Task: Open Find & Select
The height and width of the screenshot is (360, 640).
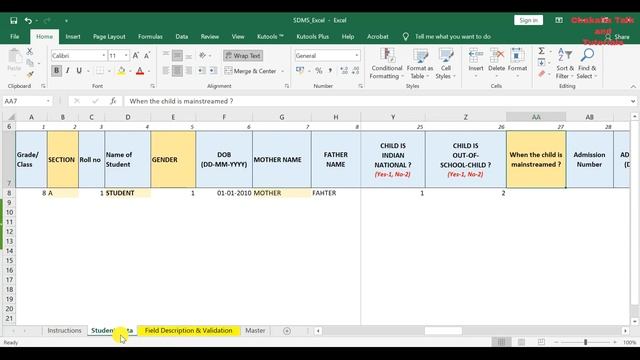Action: click(587, 64)
